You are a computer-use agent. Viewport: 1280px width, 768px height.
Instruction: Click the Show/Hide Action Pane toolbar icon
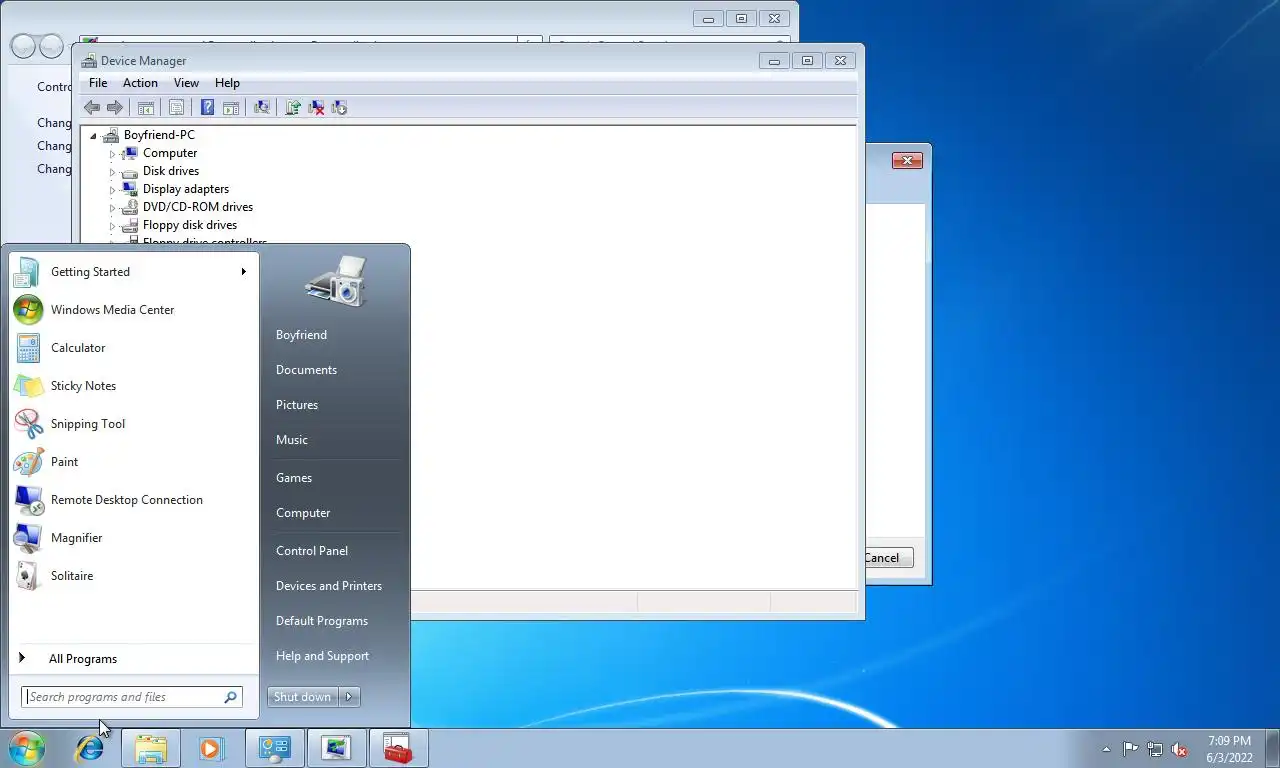(x=230, y=107)
